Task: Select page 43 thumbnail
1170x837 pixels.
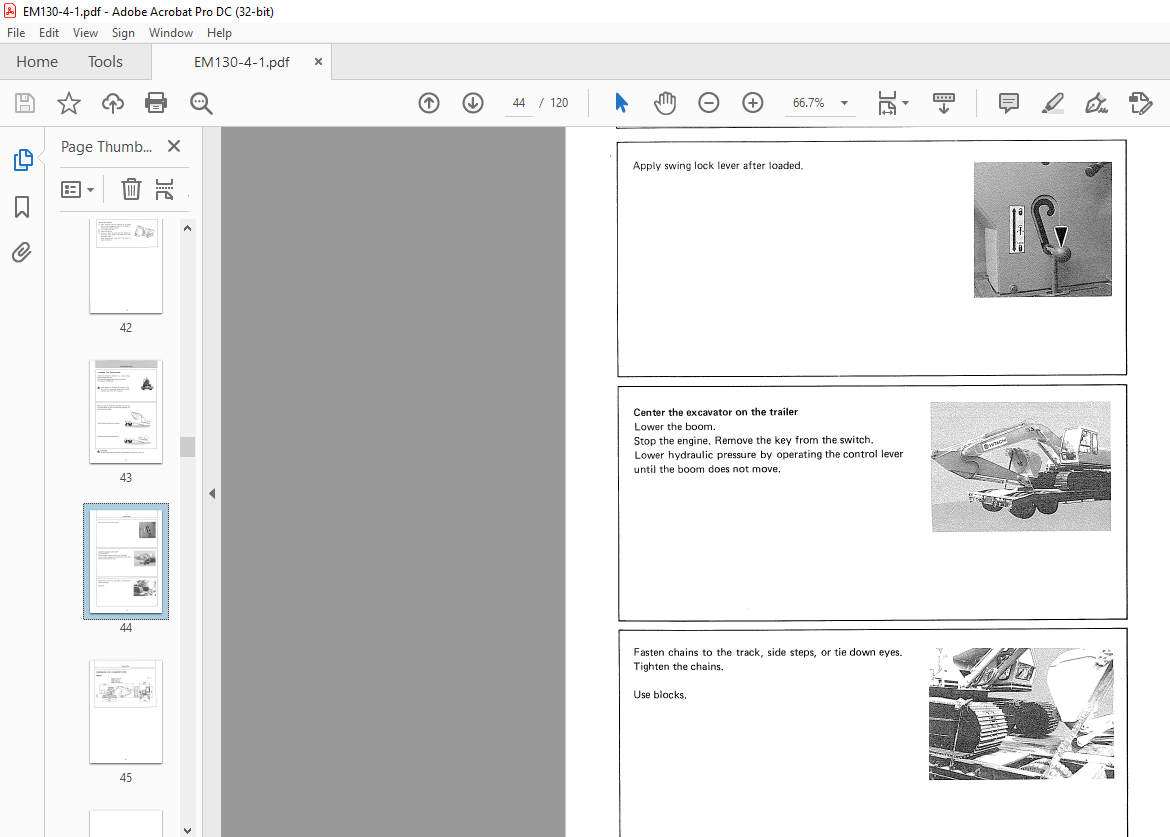Action: tap(126, 412)
